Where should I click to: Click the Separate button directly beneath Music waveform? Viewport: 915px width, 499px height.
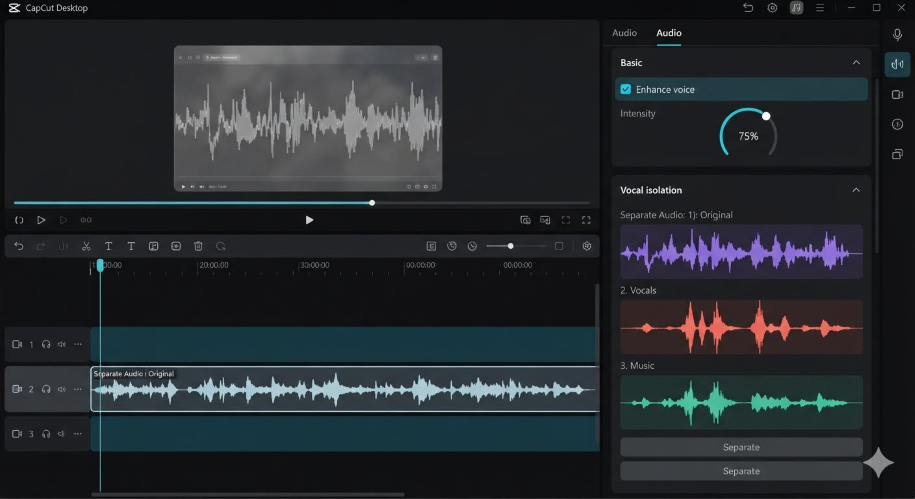click(x=741, y=447)
